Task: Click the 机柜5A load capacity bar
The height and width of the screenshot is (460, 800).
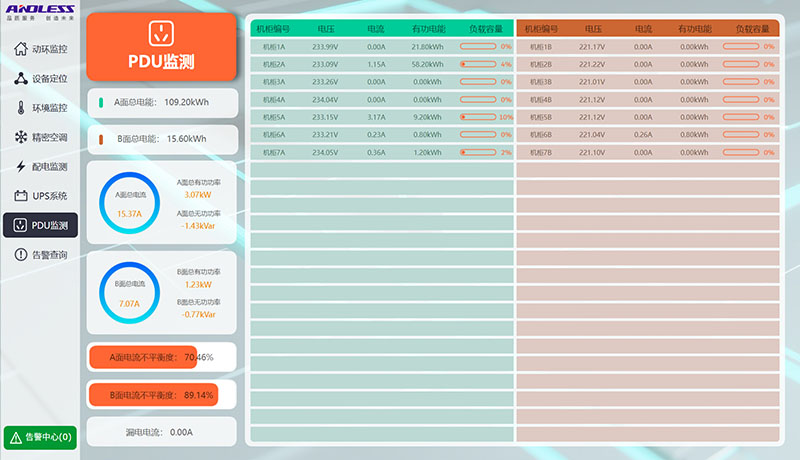Action: (477, 117)
